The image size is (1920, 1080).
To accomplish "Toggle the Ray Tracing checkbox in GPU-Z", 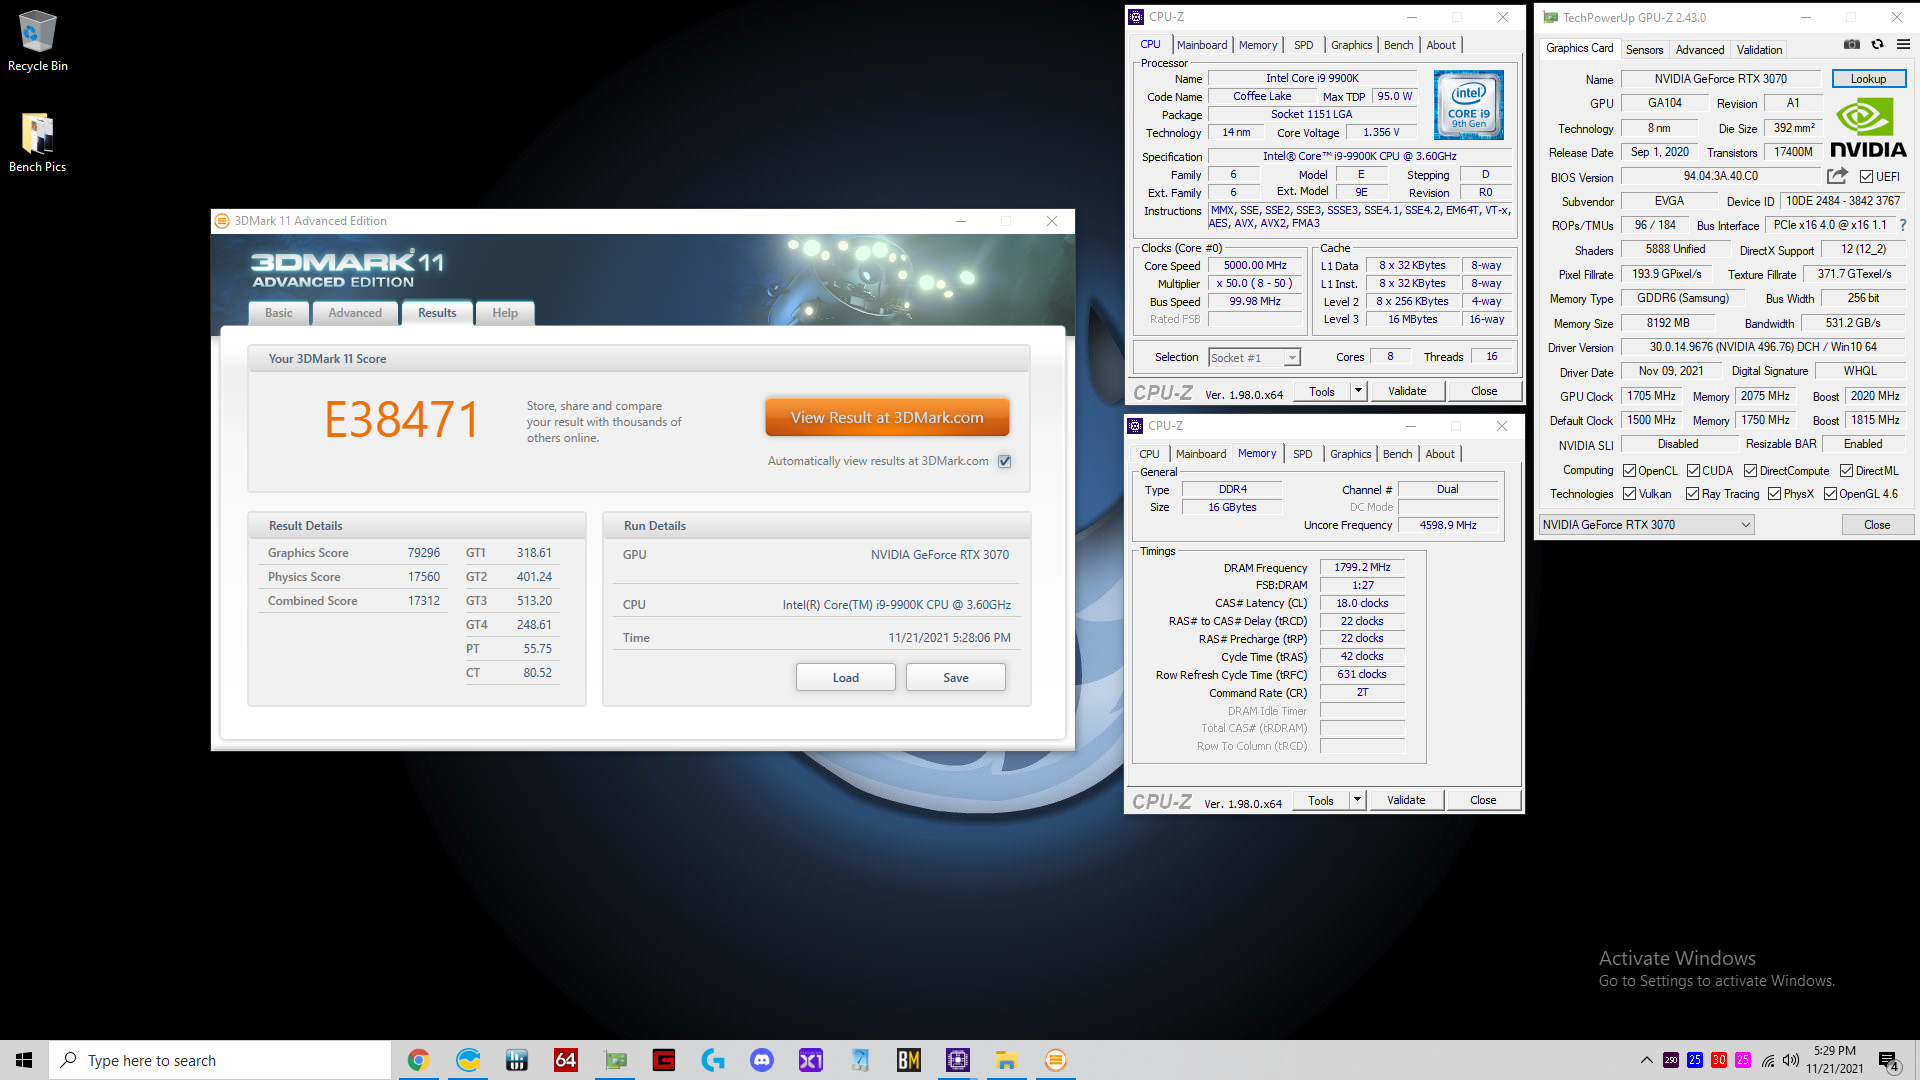I will pos(1692,494).
